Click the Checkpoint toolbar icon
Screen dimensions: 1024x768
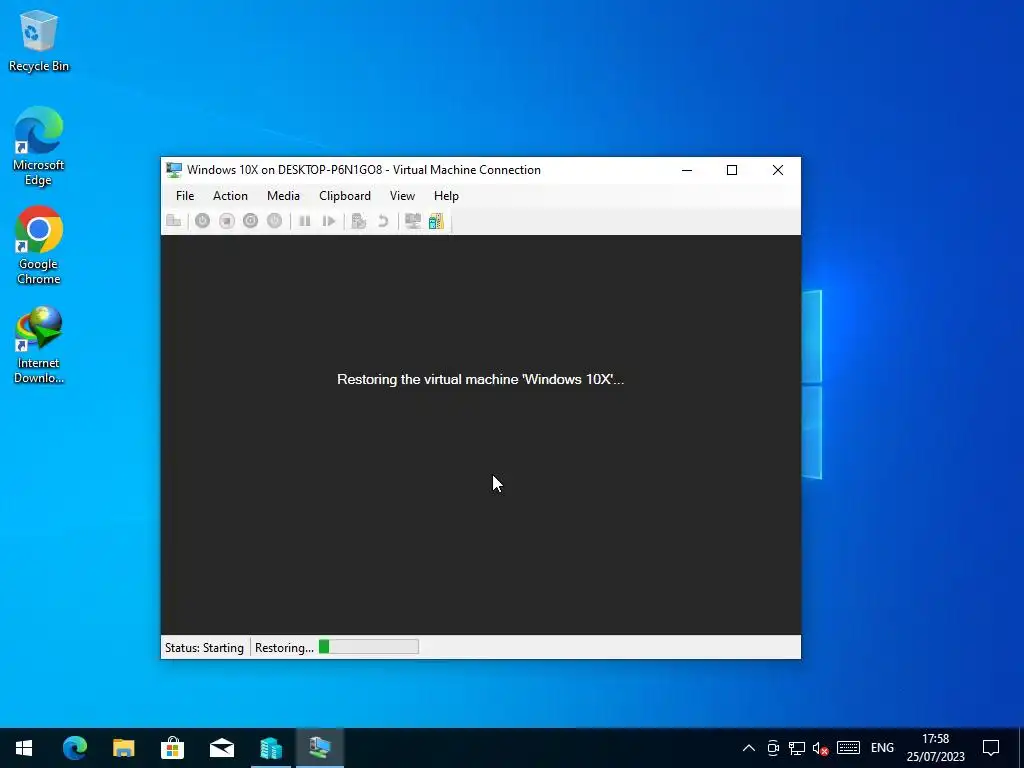(x=359, y=221)
